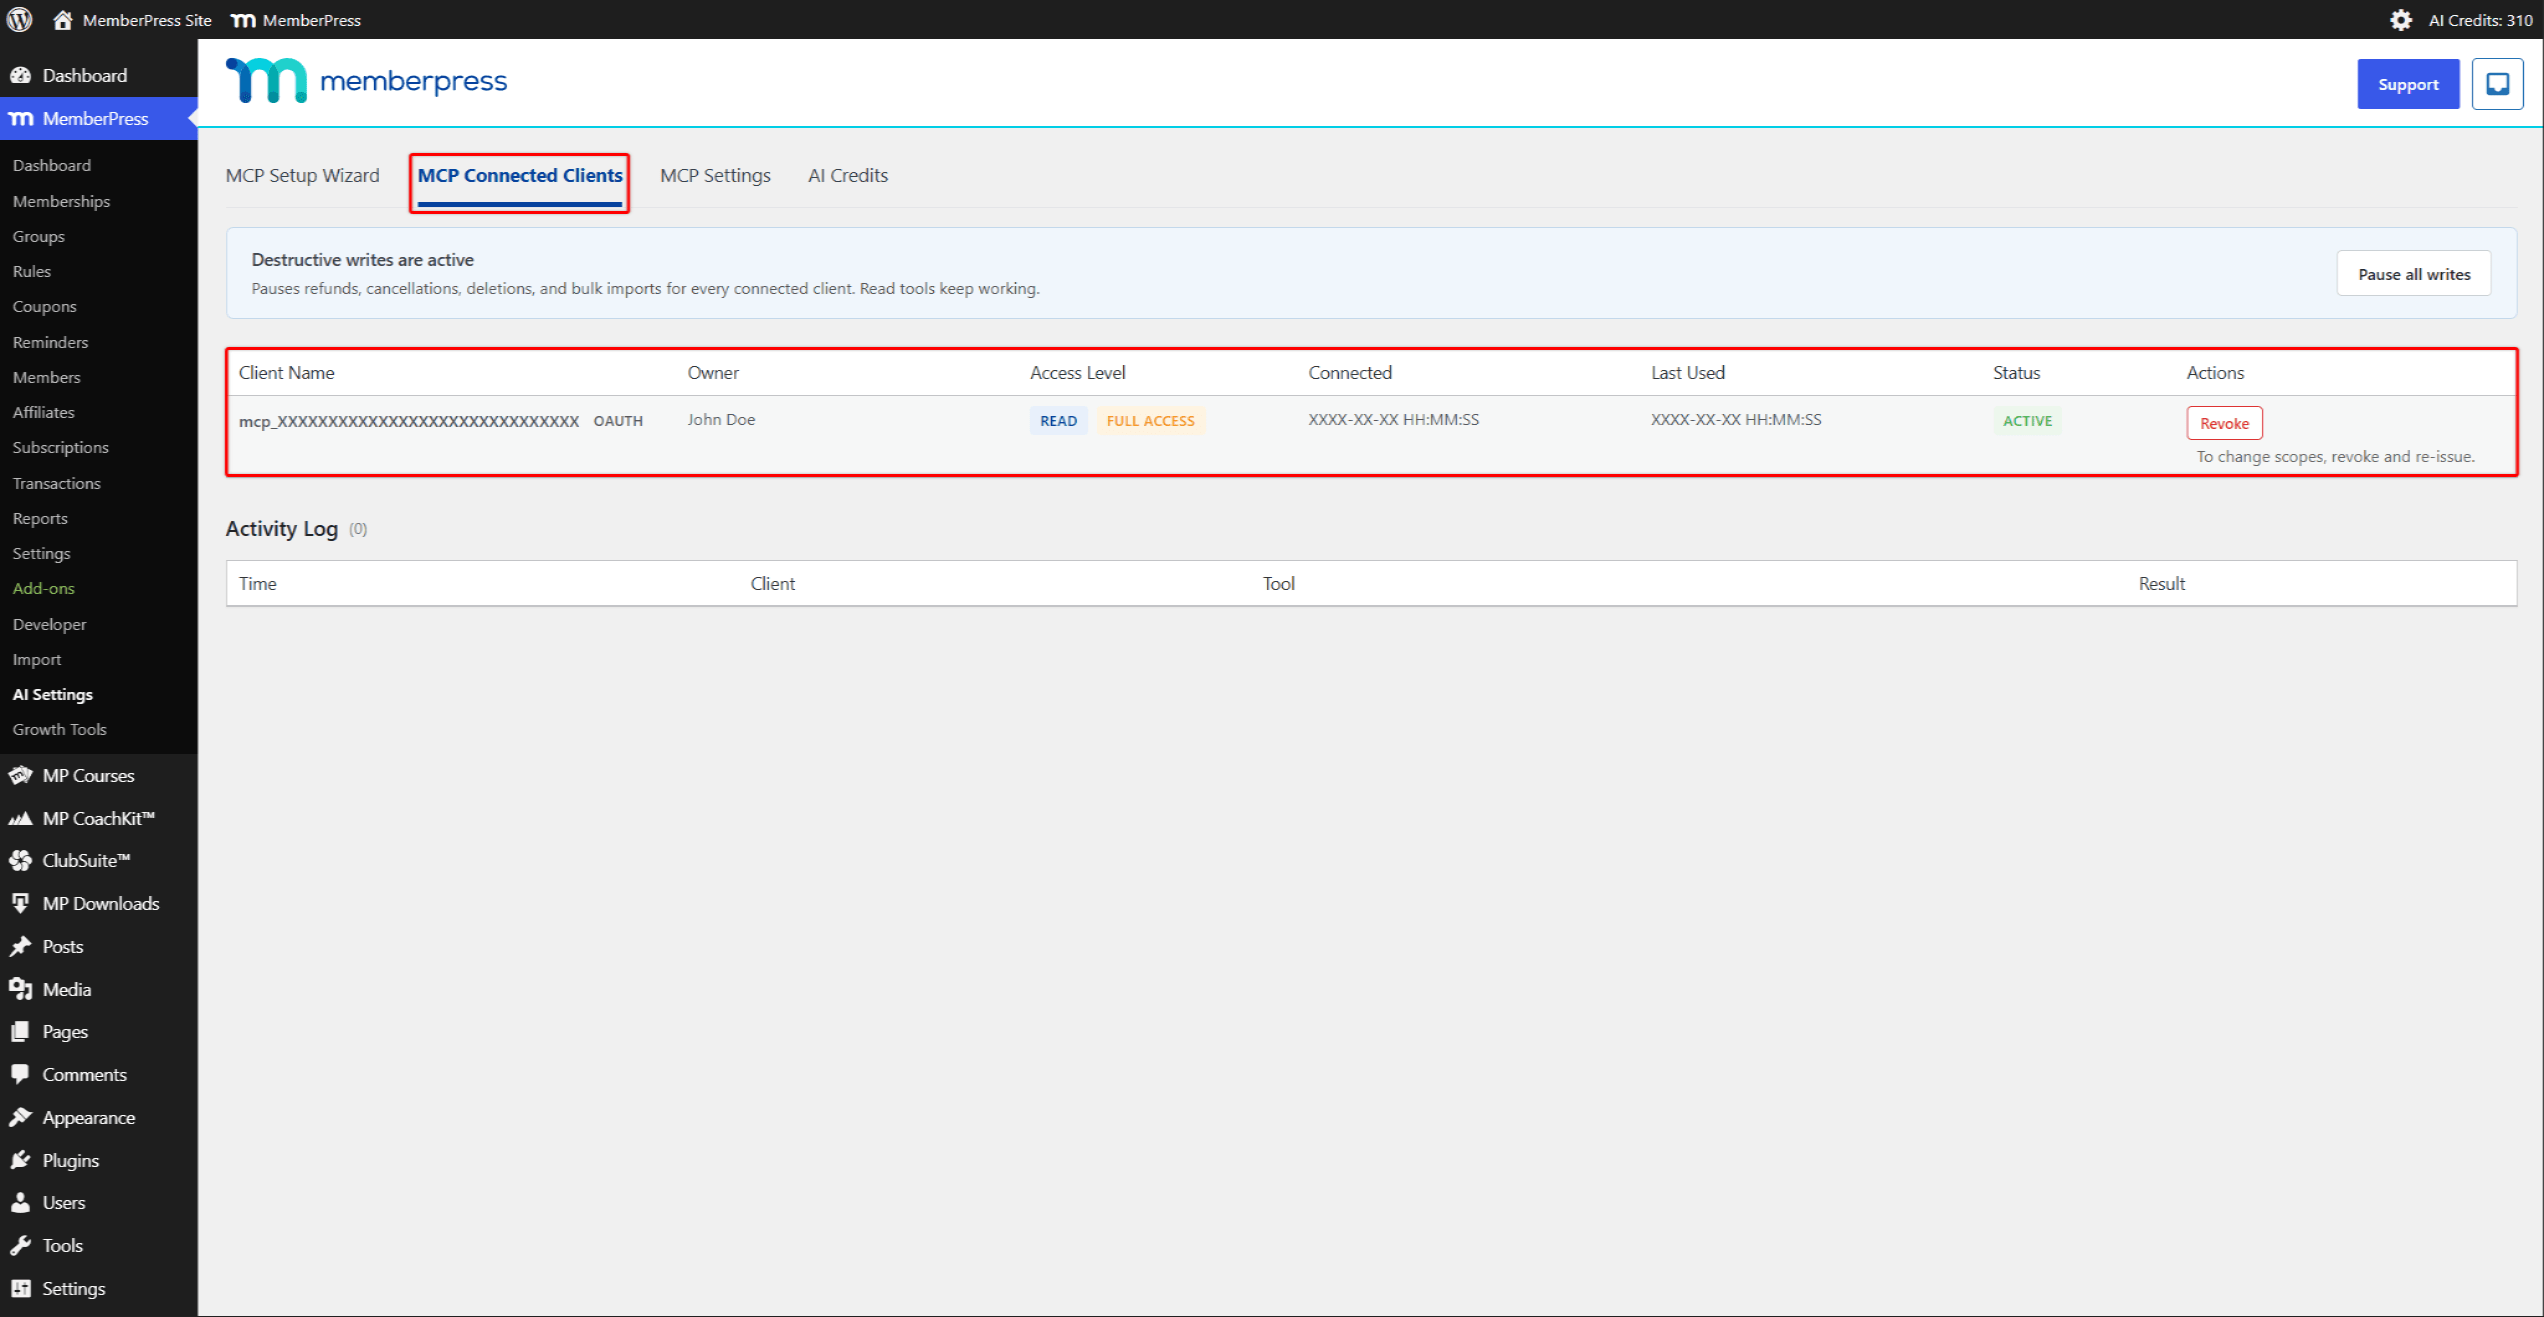Click the MP Courses icon
The height and width of the screenshot is (1317, 2544).
tap(21, 775)
